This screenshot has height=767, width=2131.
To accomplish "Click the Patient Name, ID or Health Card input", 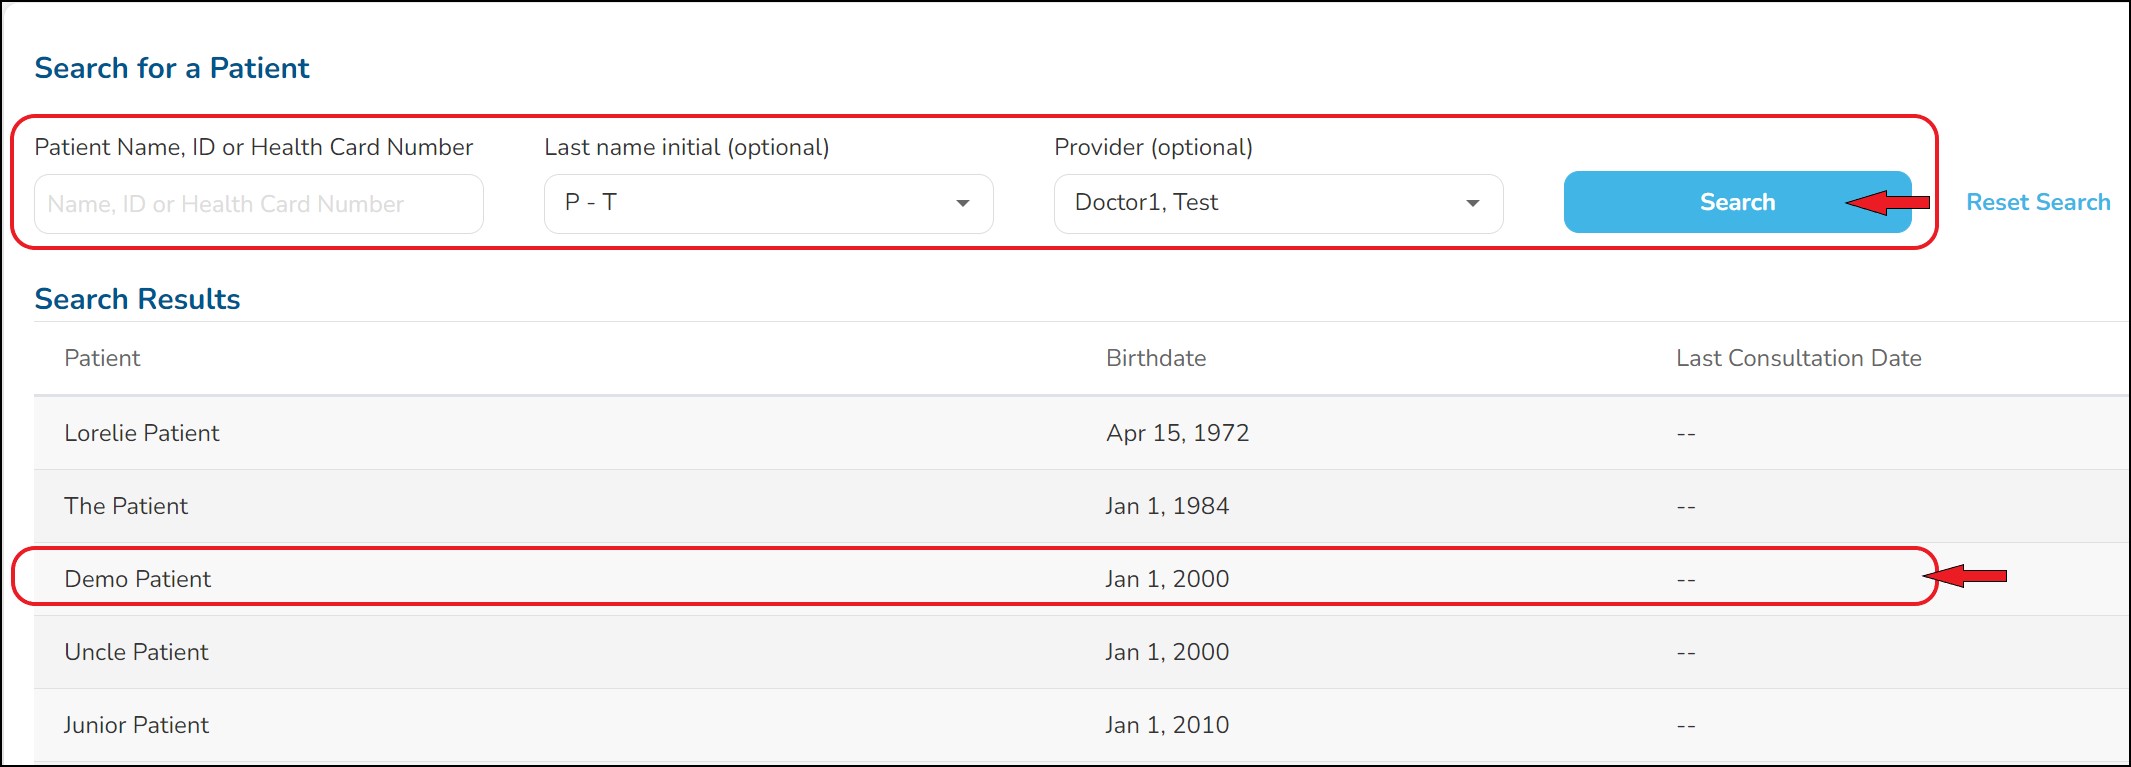I will click(x=258, y=204).
